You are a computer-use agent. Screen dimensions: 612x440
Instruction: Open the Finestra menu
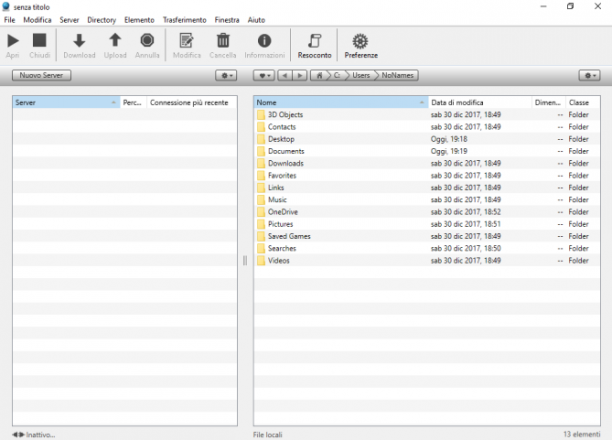point(227,20)
